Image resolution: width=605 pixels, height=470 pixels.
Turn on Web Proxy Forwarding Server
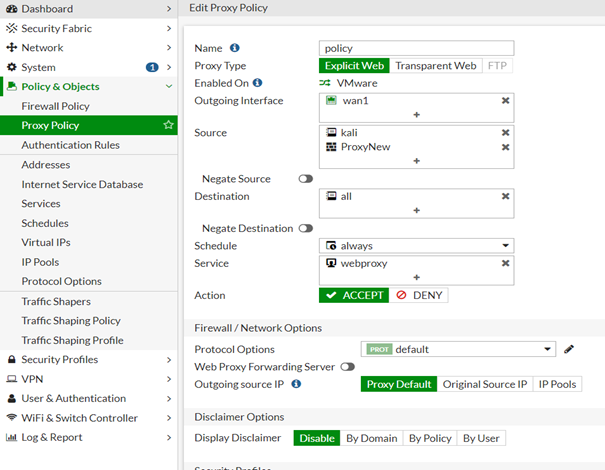coord(347,367)
